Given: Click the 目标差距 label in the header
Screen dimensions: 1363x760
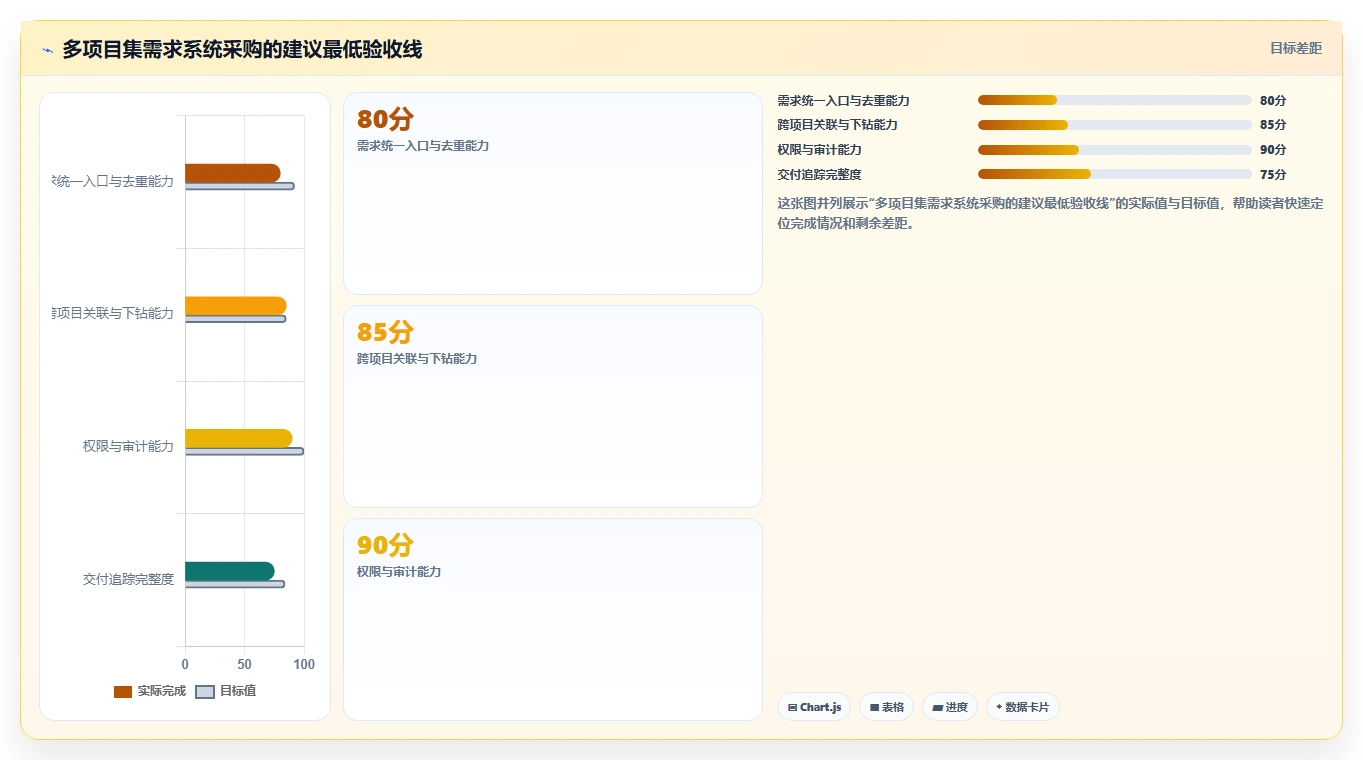Looking at the screenshot, I should coord(1296,48).
